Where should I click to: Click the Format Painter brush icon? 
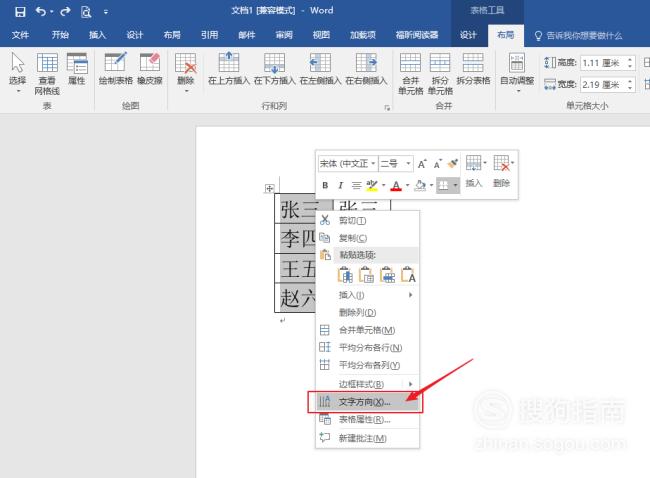[x=453, y=163]
